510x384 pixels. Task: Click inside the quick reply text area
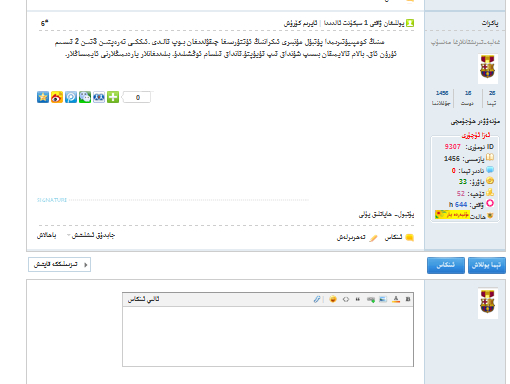(x=268, y=336)
